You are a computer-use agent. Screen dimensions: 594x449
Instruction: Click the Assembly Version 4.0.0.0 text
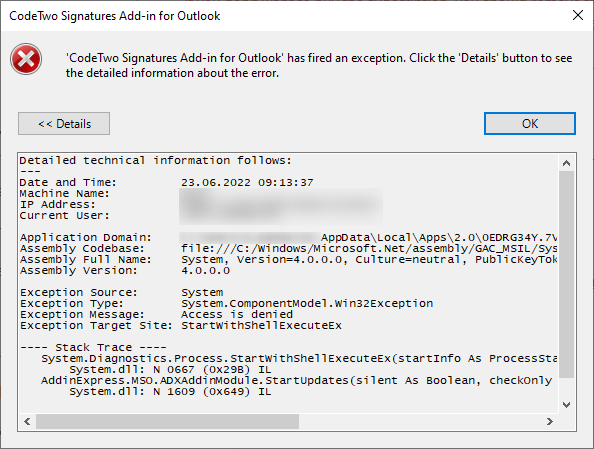click(205, 271)
